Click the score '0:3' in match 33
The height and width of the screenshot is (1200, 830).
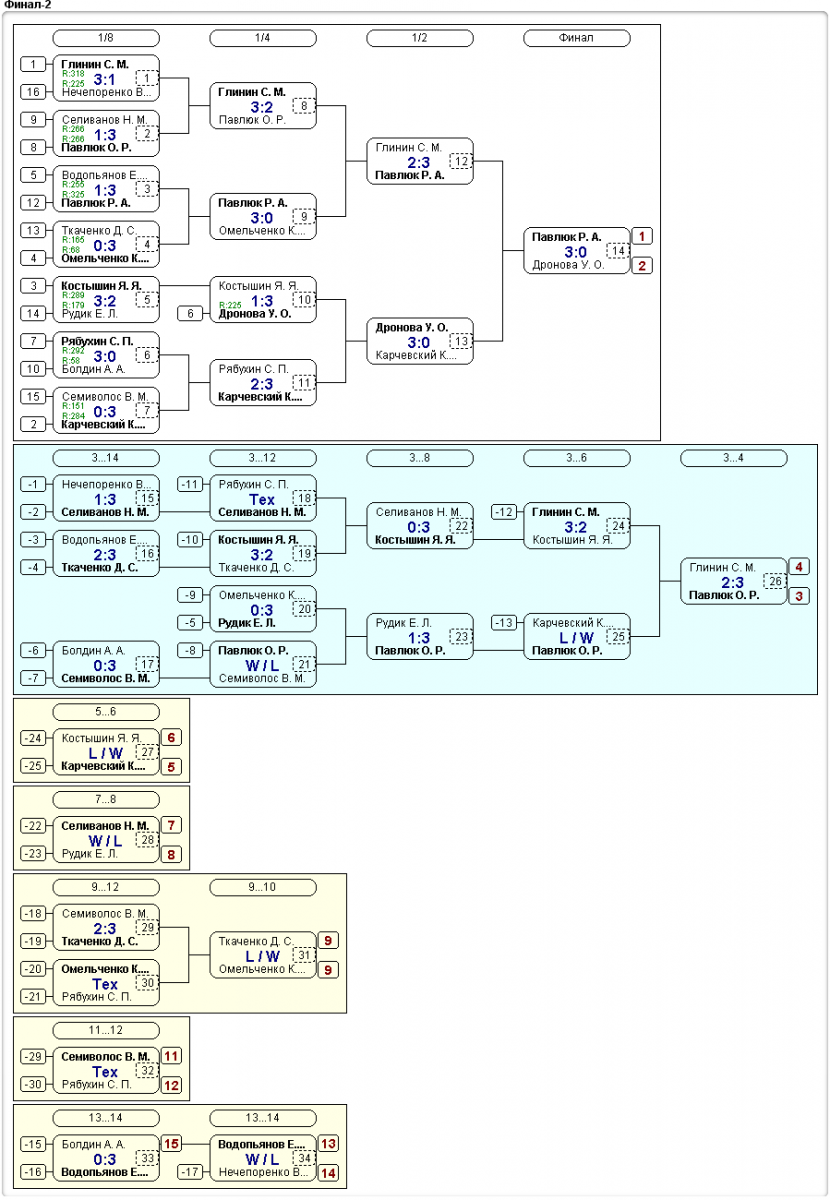click(x=105, y=1158)
